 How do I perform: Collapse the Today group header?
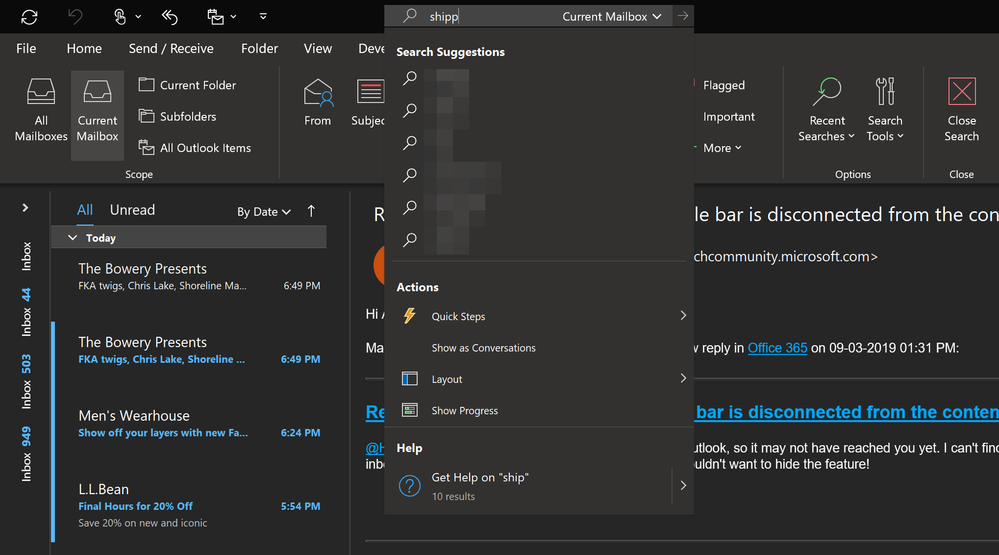click(x=188, y=238)
